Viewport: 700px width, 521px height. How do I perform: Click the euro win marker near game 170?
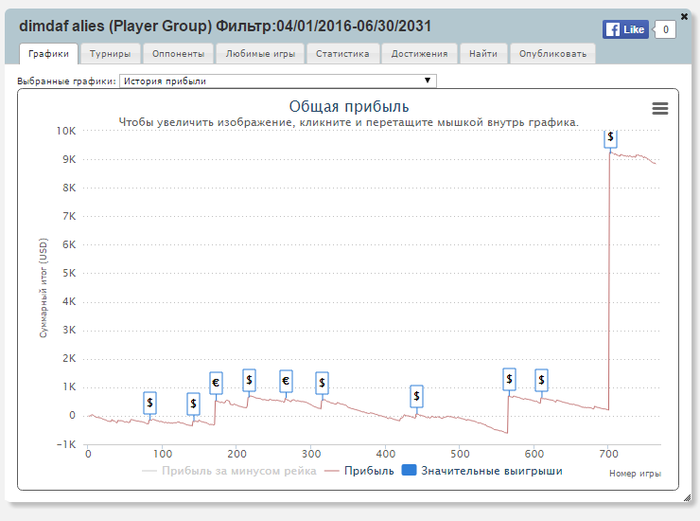tap(216, 383)
